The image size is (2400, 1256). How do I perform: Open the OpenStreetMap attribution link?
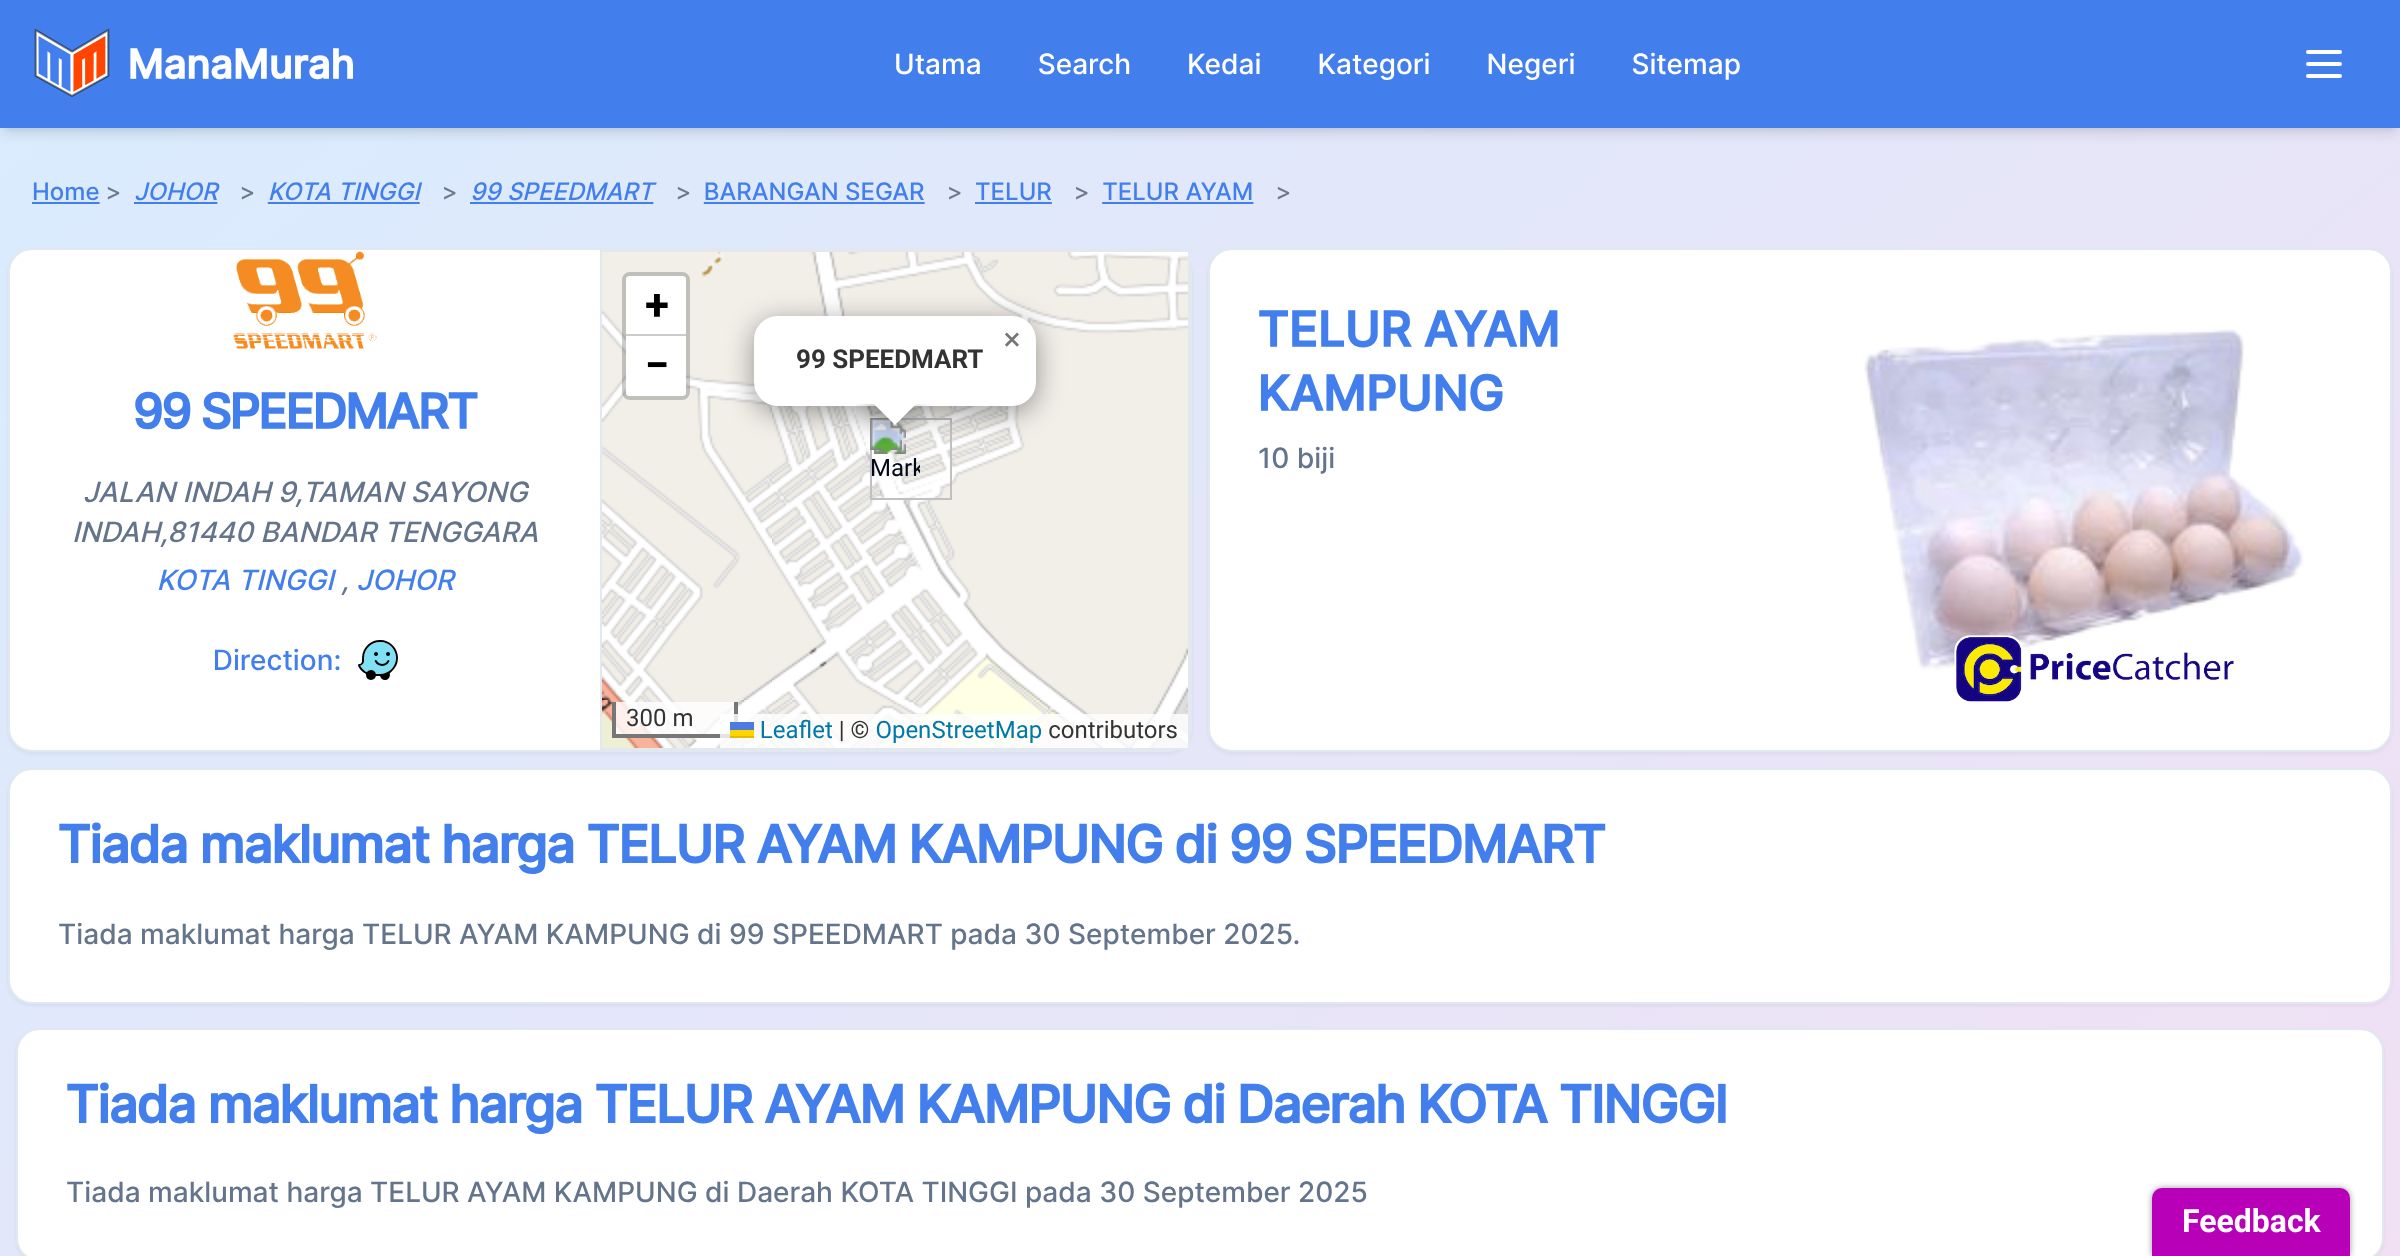click(958, 730)
